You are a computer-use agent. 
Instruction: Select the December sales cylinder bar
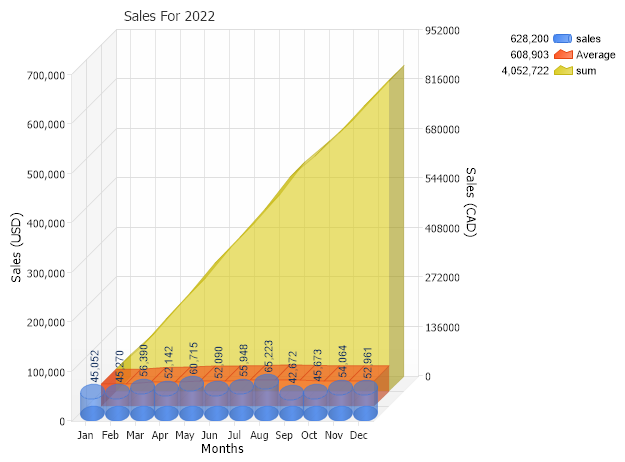point(365,399)
